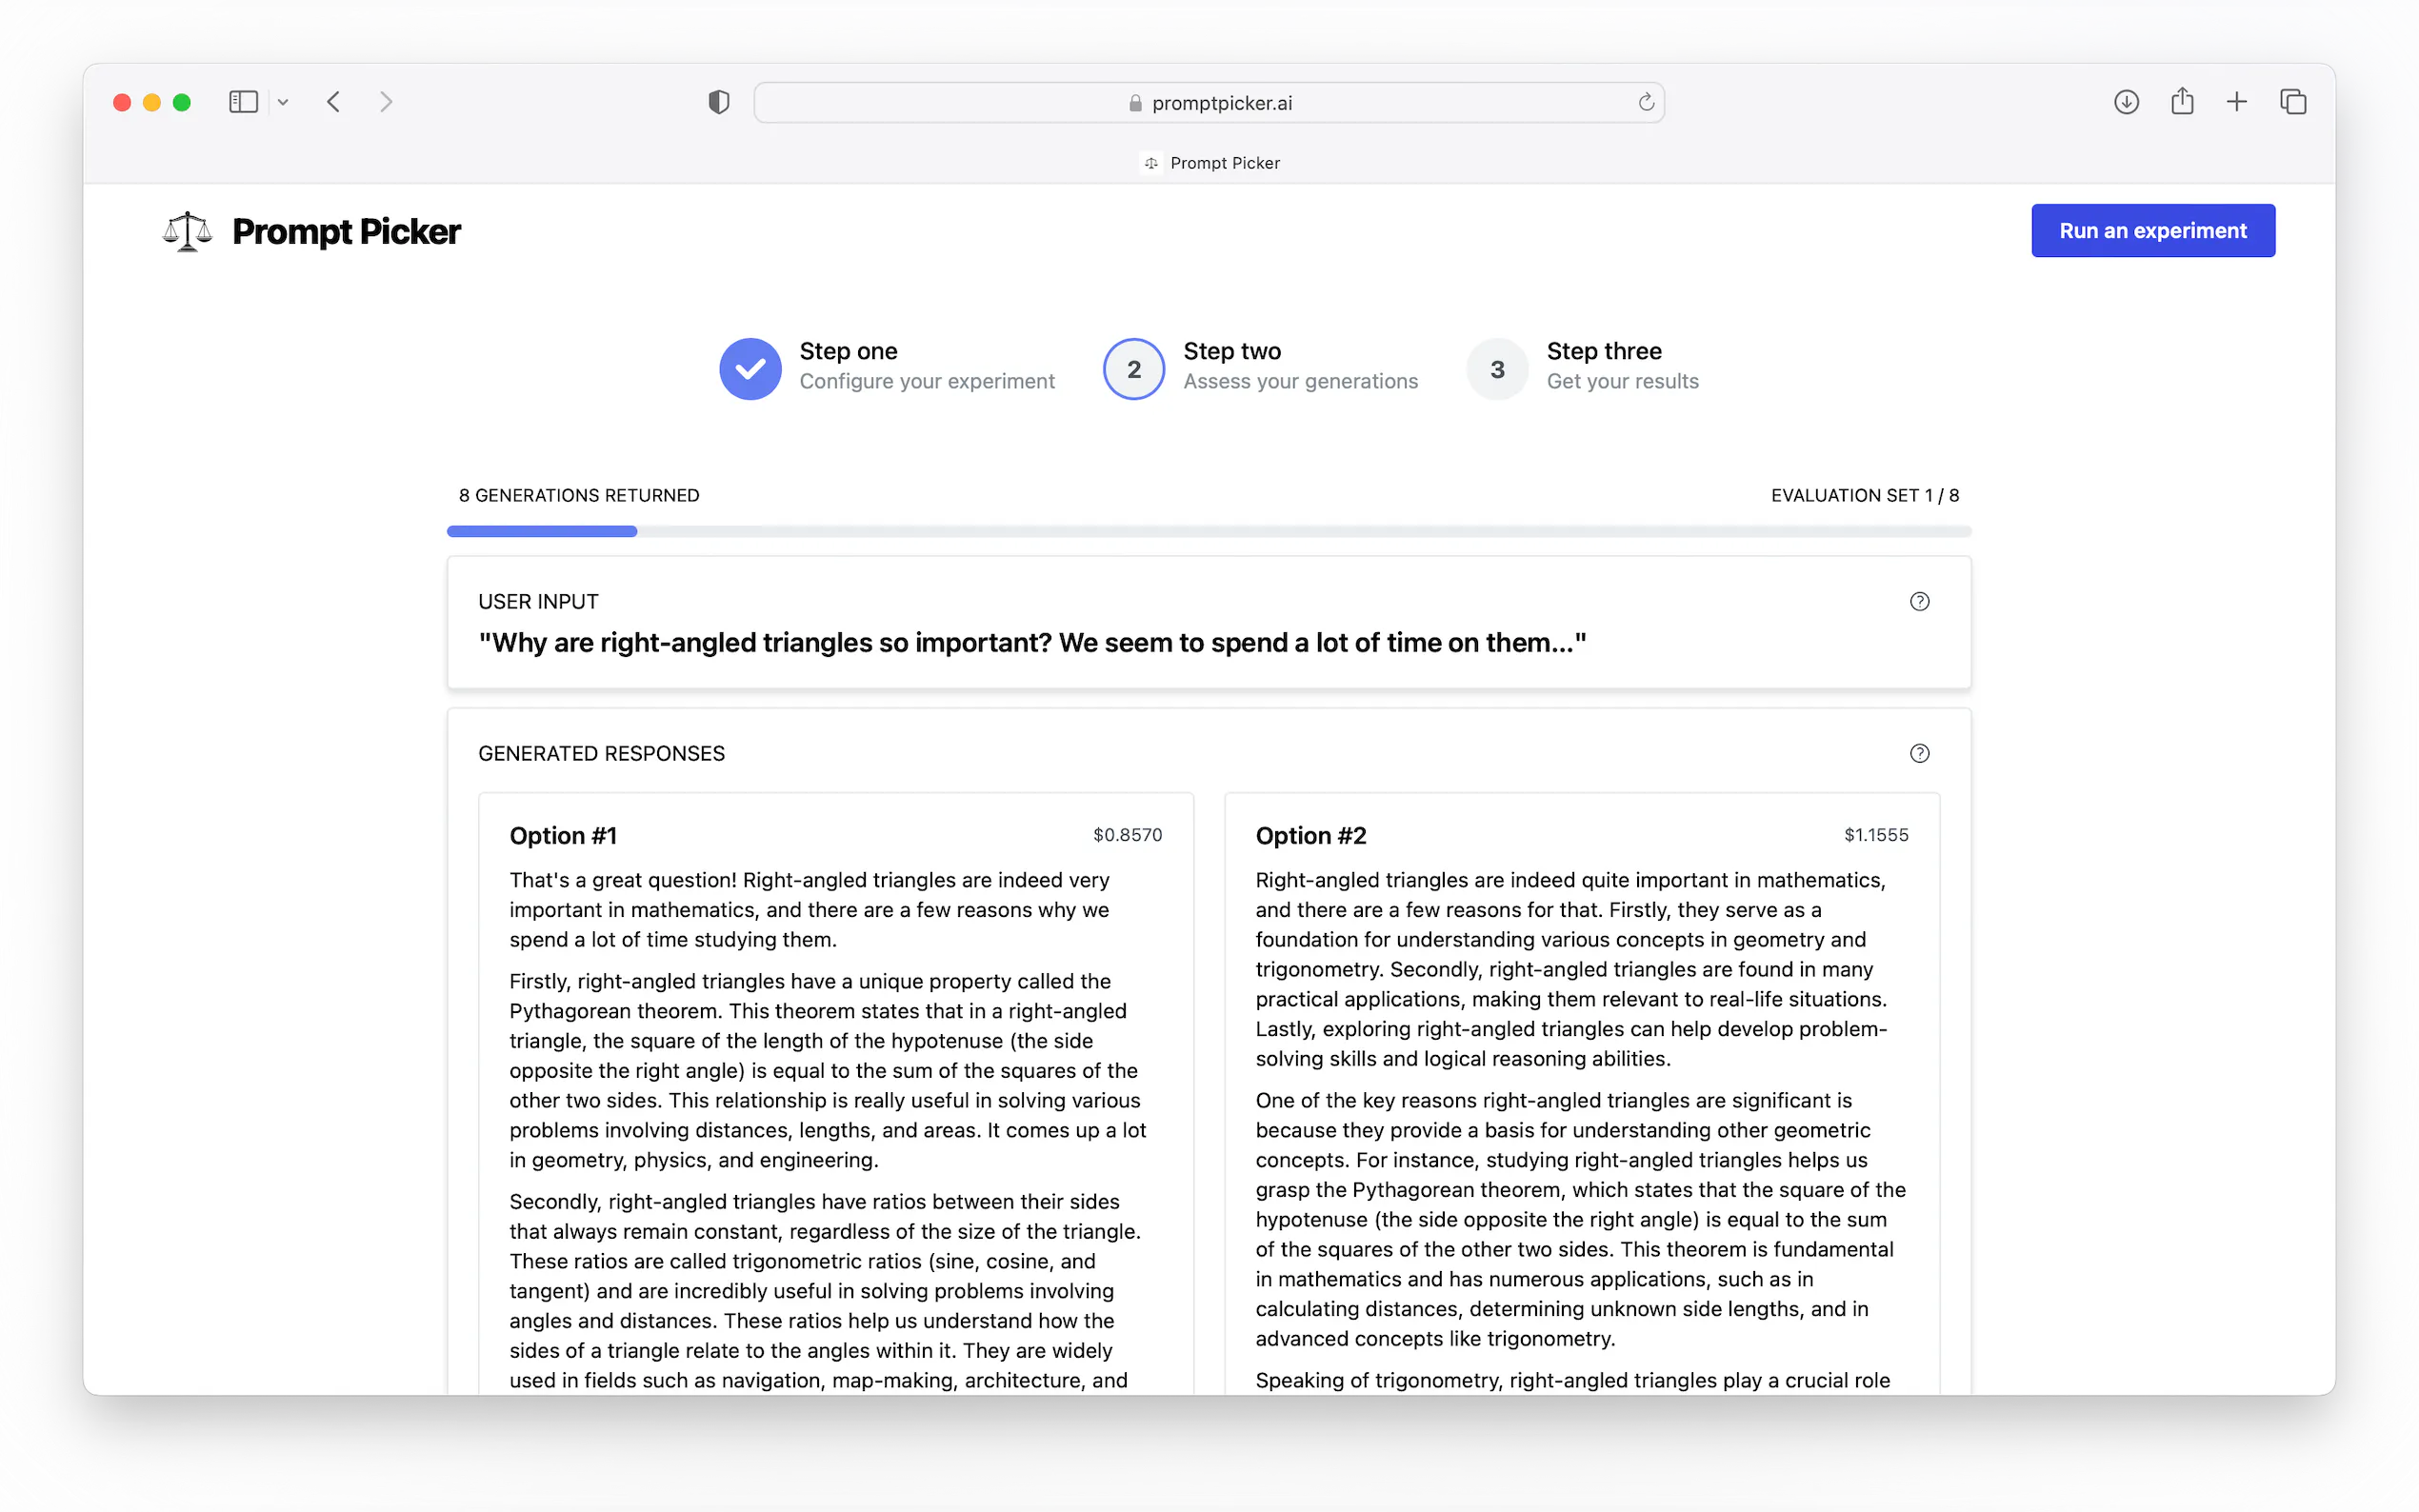The width and height of the screenshot is (2419, 1512).
Task: Select the Prompt Picker browser tab
Action: point(1210,163)
